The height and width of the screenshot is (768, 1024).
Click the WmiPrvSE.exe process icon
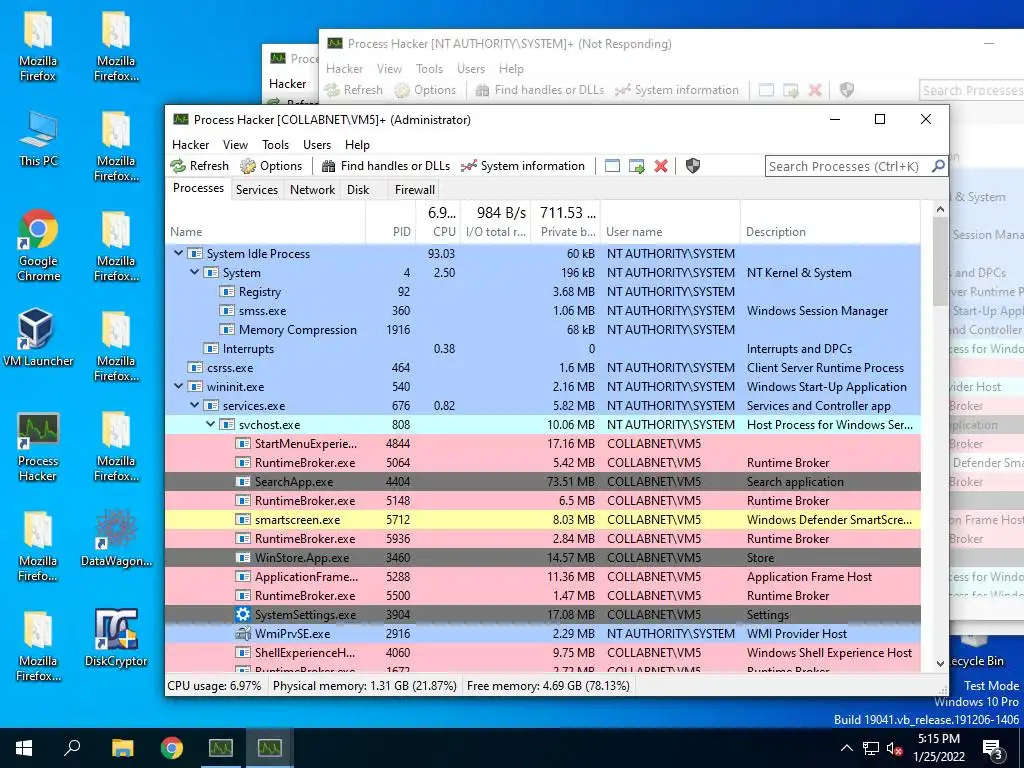[243, 633]
